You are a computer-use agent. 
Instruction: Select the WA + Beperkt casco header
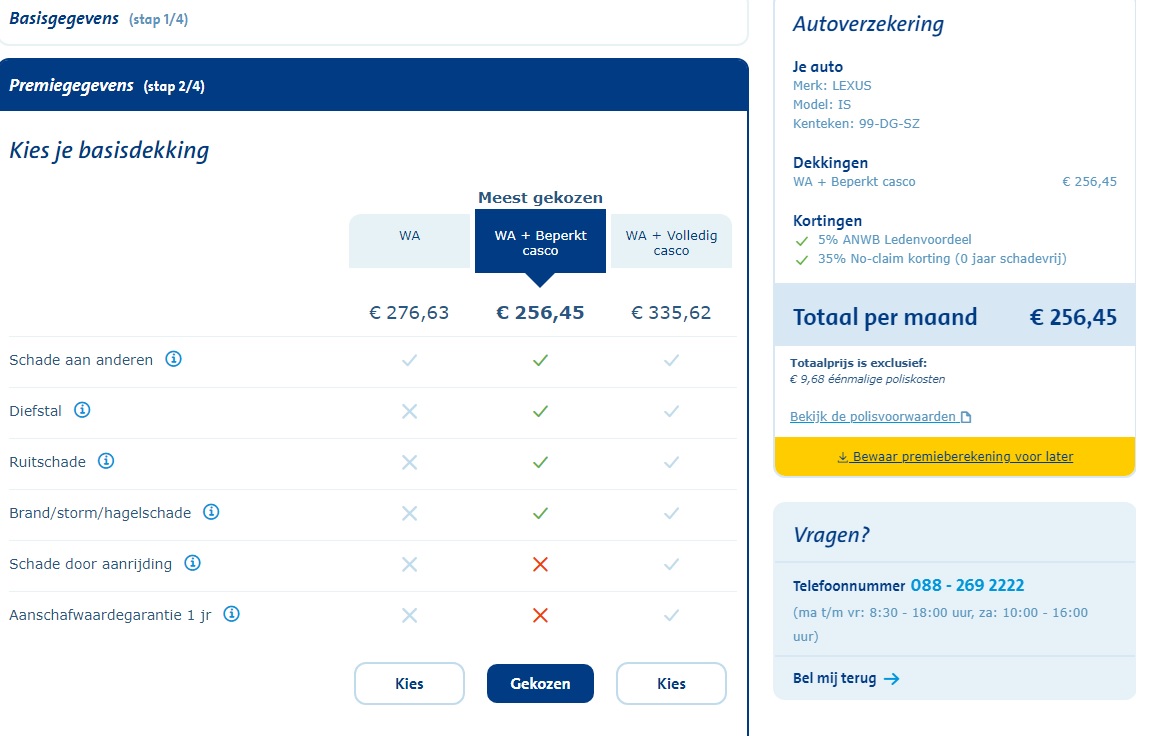[540, 242]
